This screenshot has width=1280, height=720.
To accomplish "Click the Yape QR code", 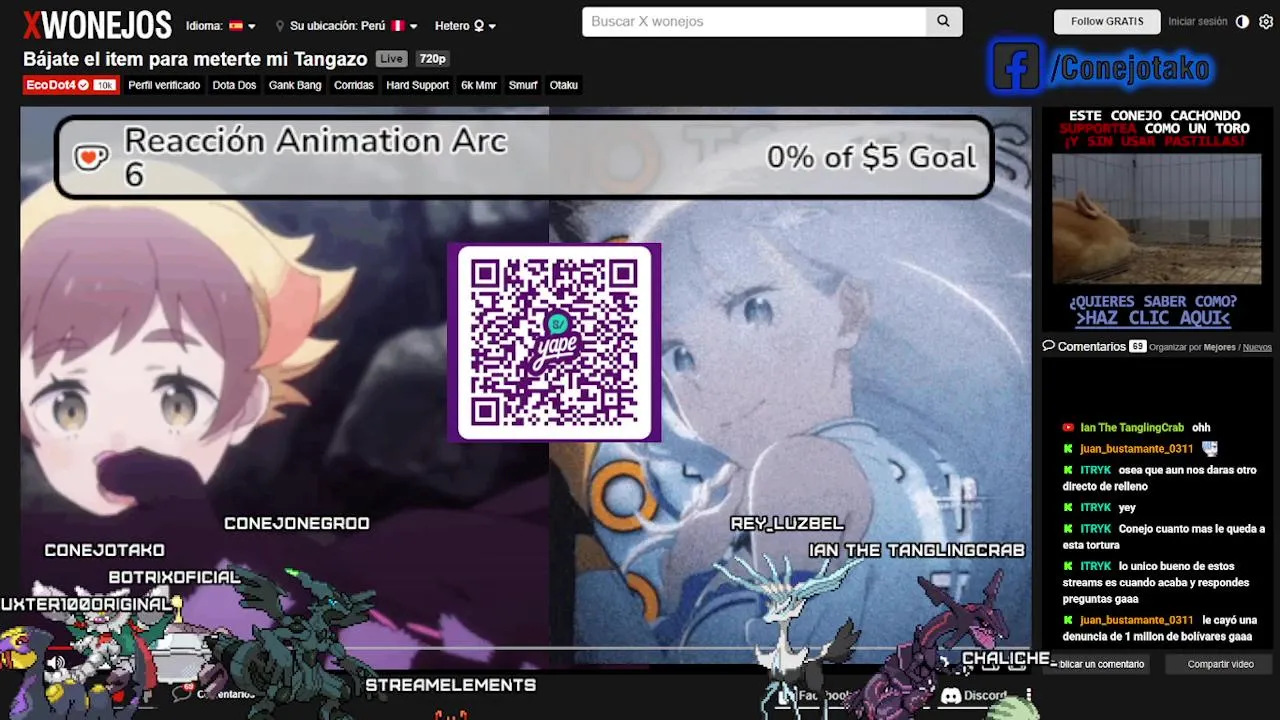I will click(x=554, y=342).
